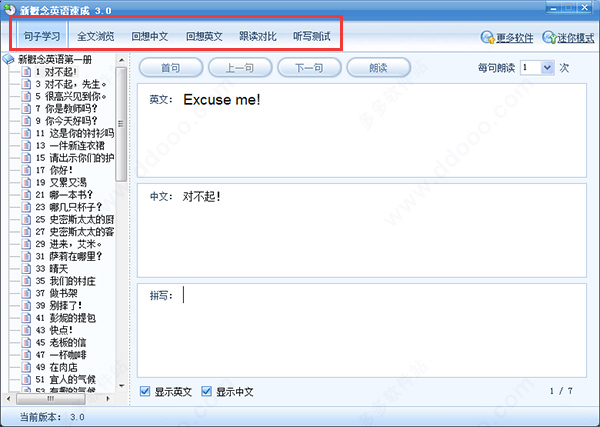Image resolution: width=600 pixels, height=427 pixels.
Task: Click lesson list scroll-up arrow
Action: tap(122, 60)
